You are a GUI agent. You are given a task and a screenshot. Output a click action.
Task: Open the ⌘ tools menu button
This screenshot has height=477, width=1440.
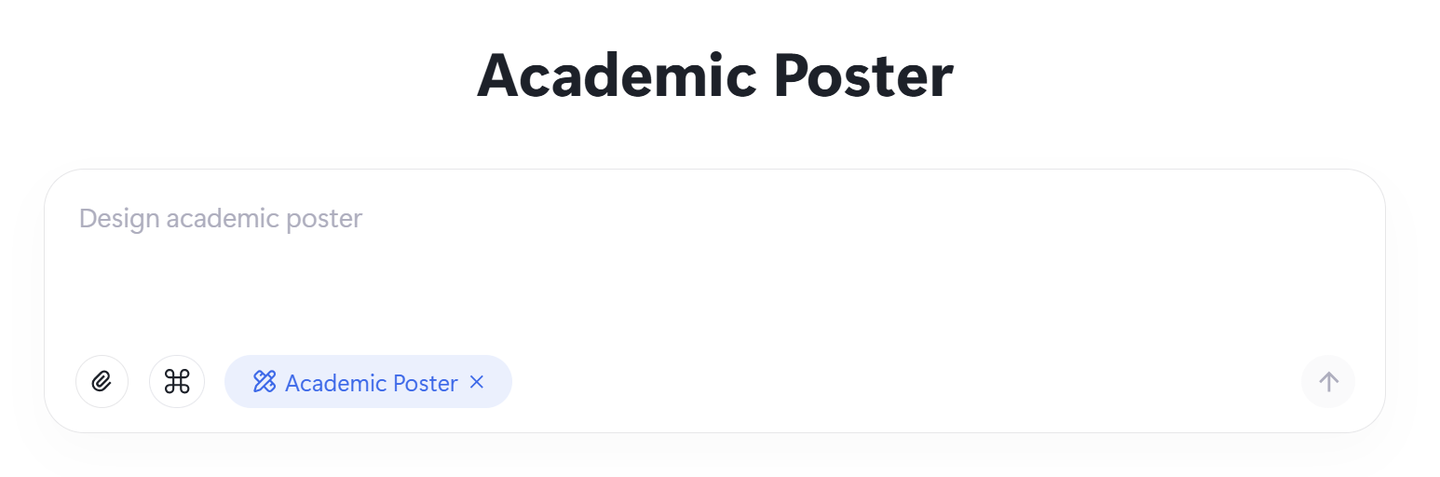click(x=177, y=382)
